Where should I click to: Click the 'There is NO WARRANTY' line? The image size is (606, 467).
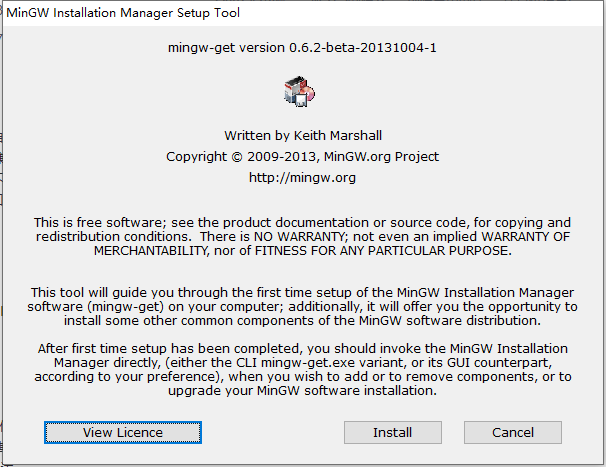point(303,237)
